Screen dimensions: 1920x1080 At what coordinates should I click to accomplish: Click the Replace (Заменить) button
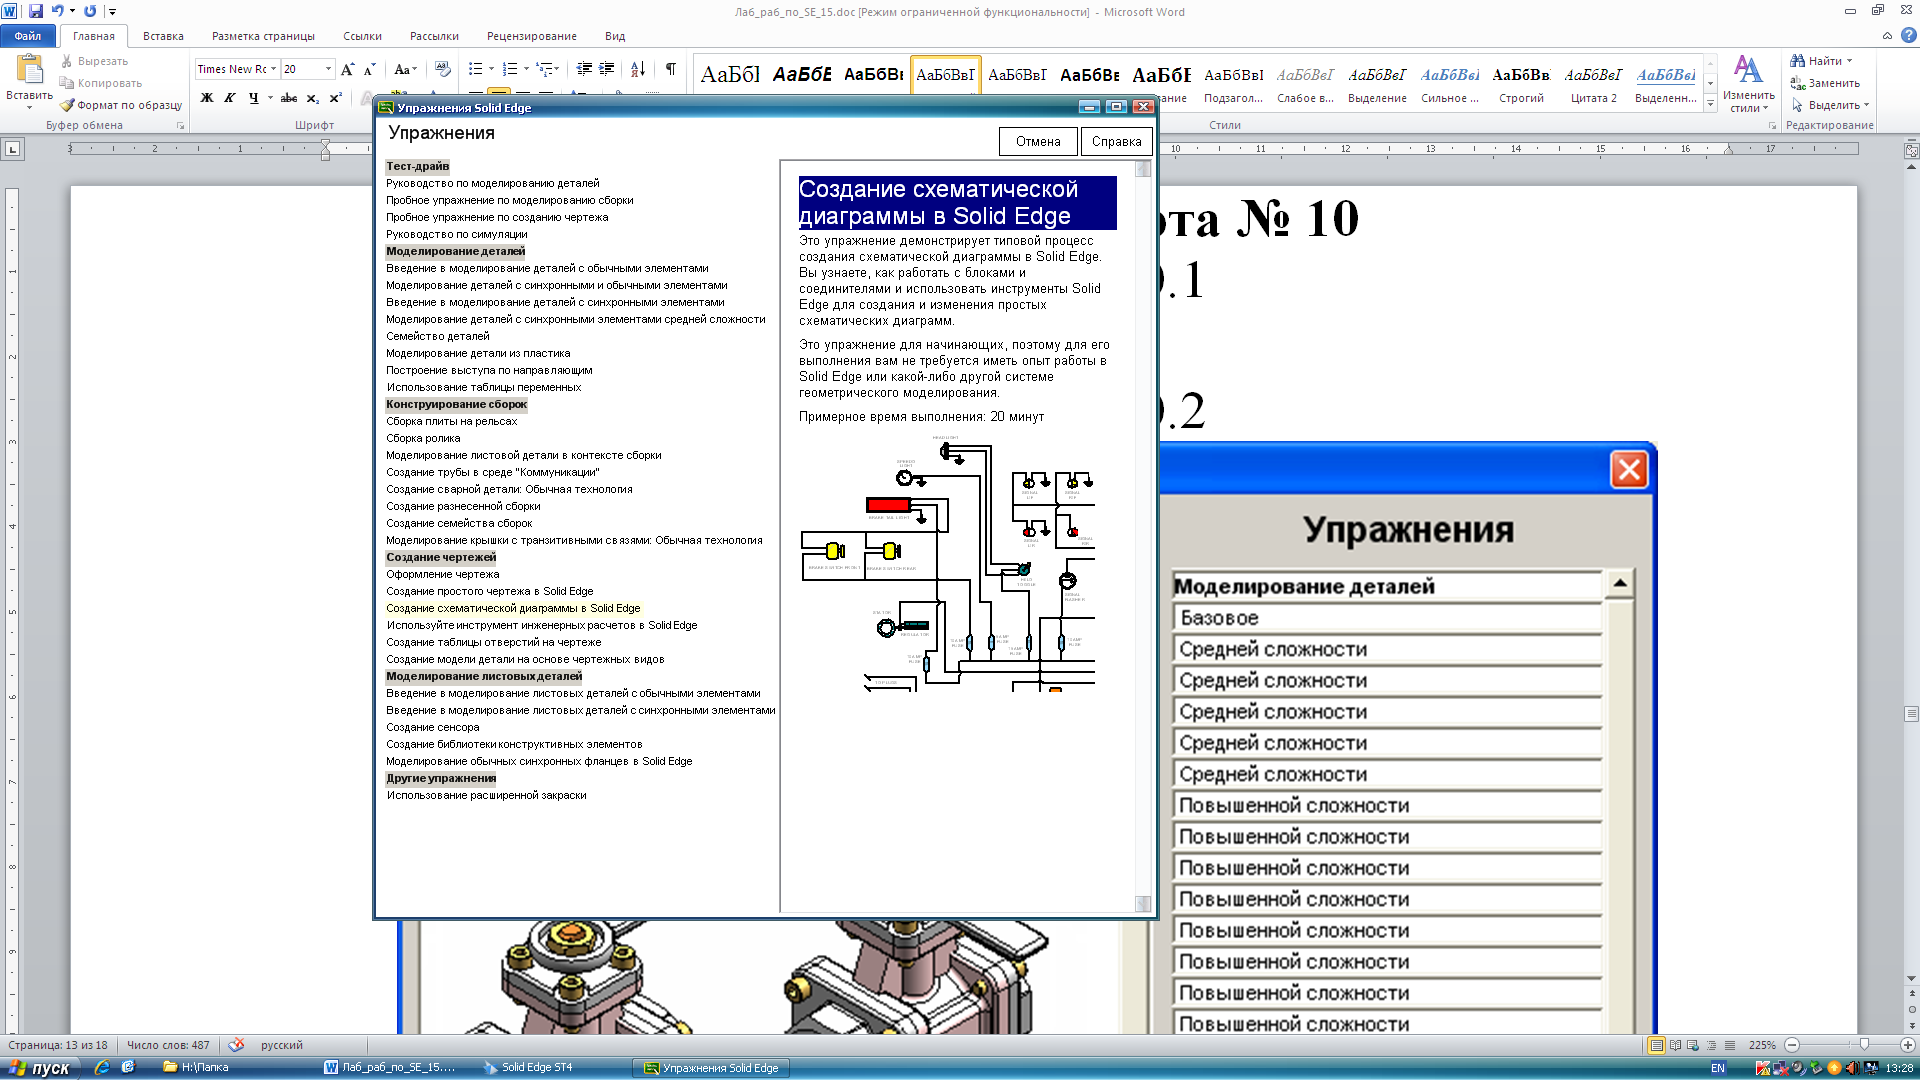[x=1825, y=83]
